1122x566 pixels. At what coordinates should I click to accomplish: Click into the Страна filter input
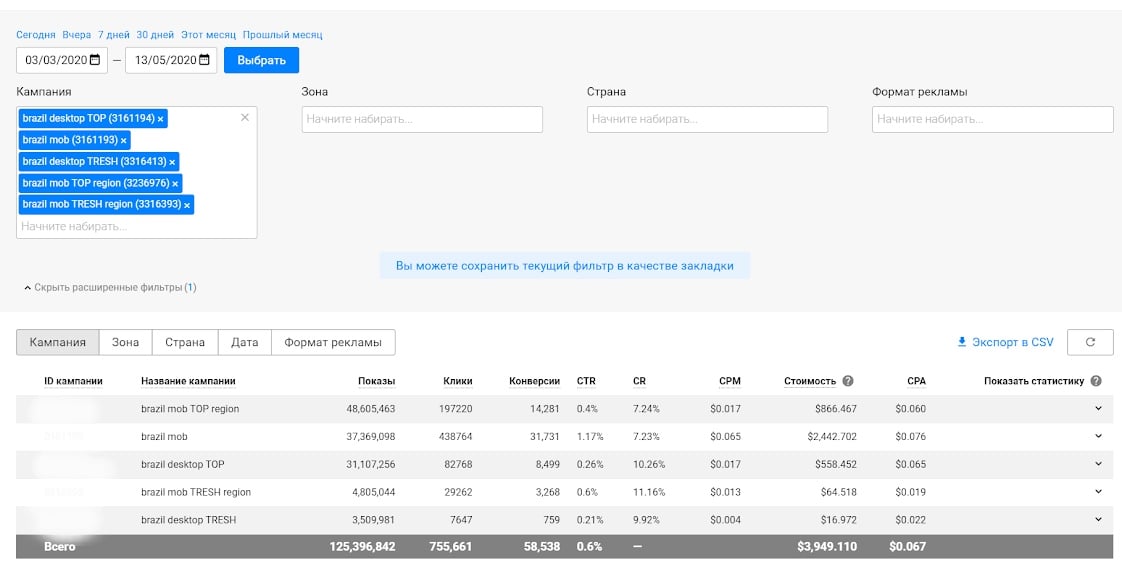[x=707, y=119]
